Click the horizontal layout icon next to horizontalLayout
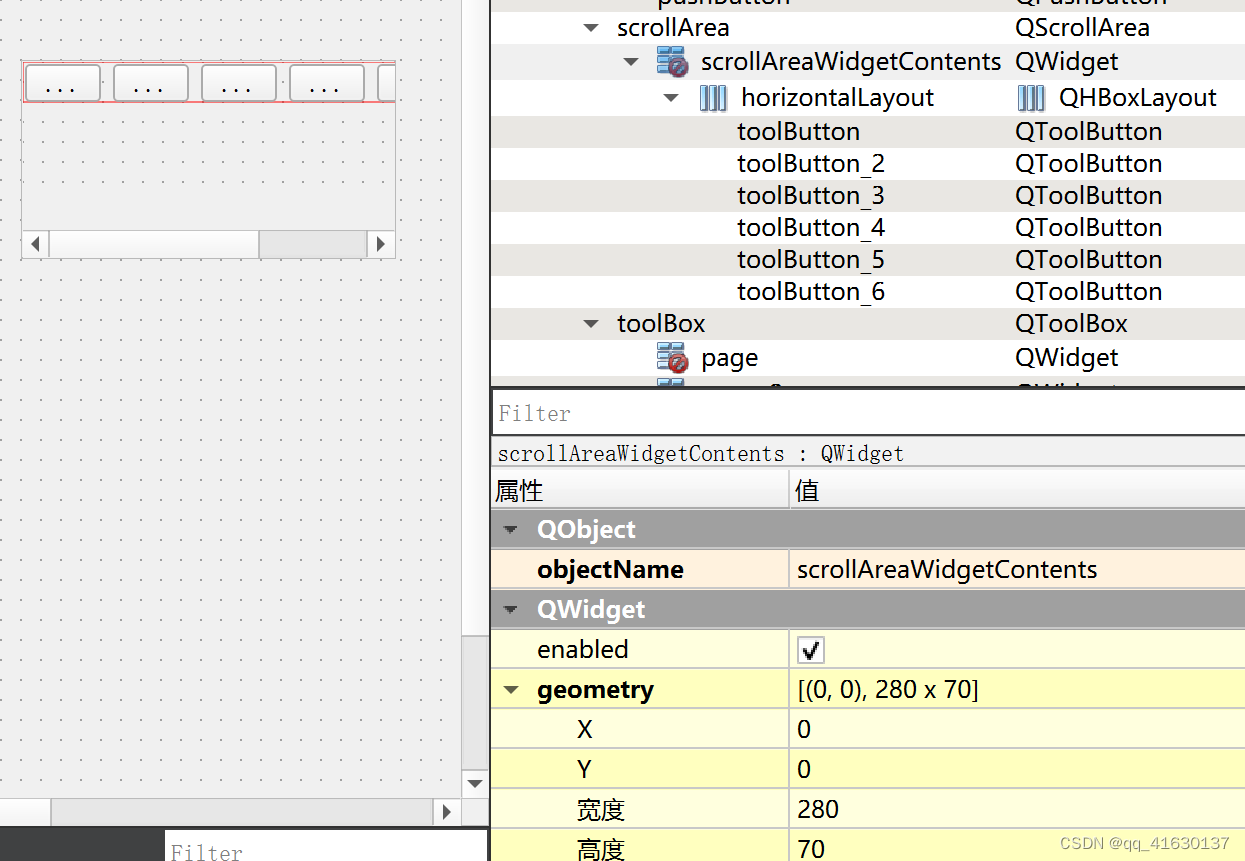The image size is (1245, 861). coord(712,97)
